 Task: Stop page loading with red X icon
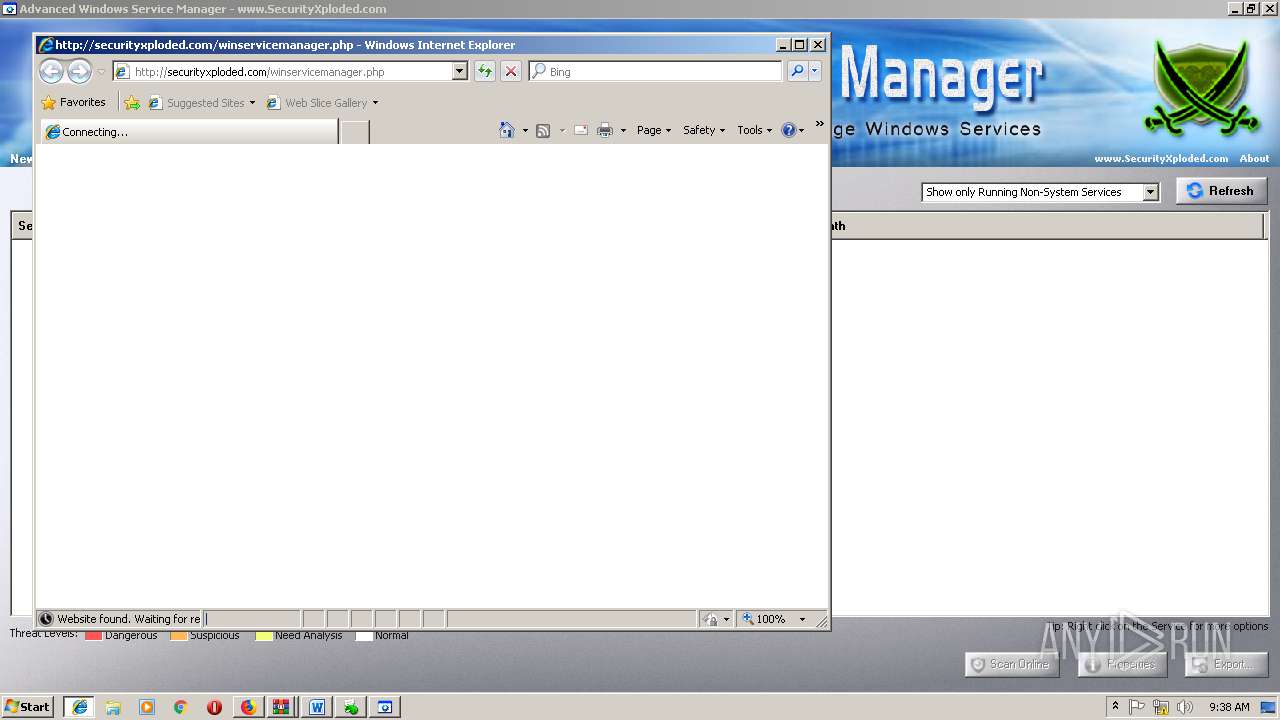click(511, 71)
